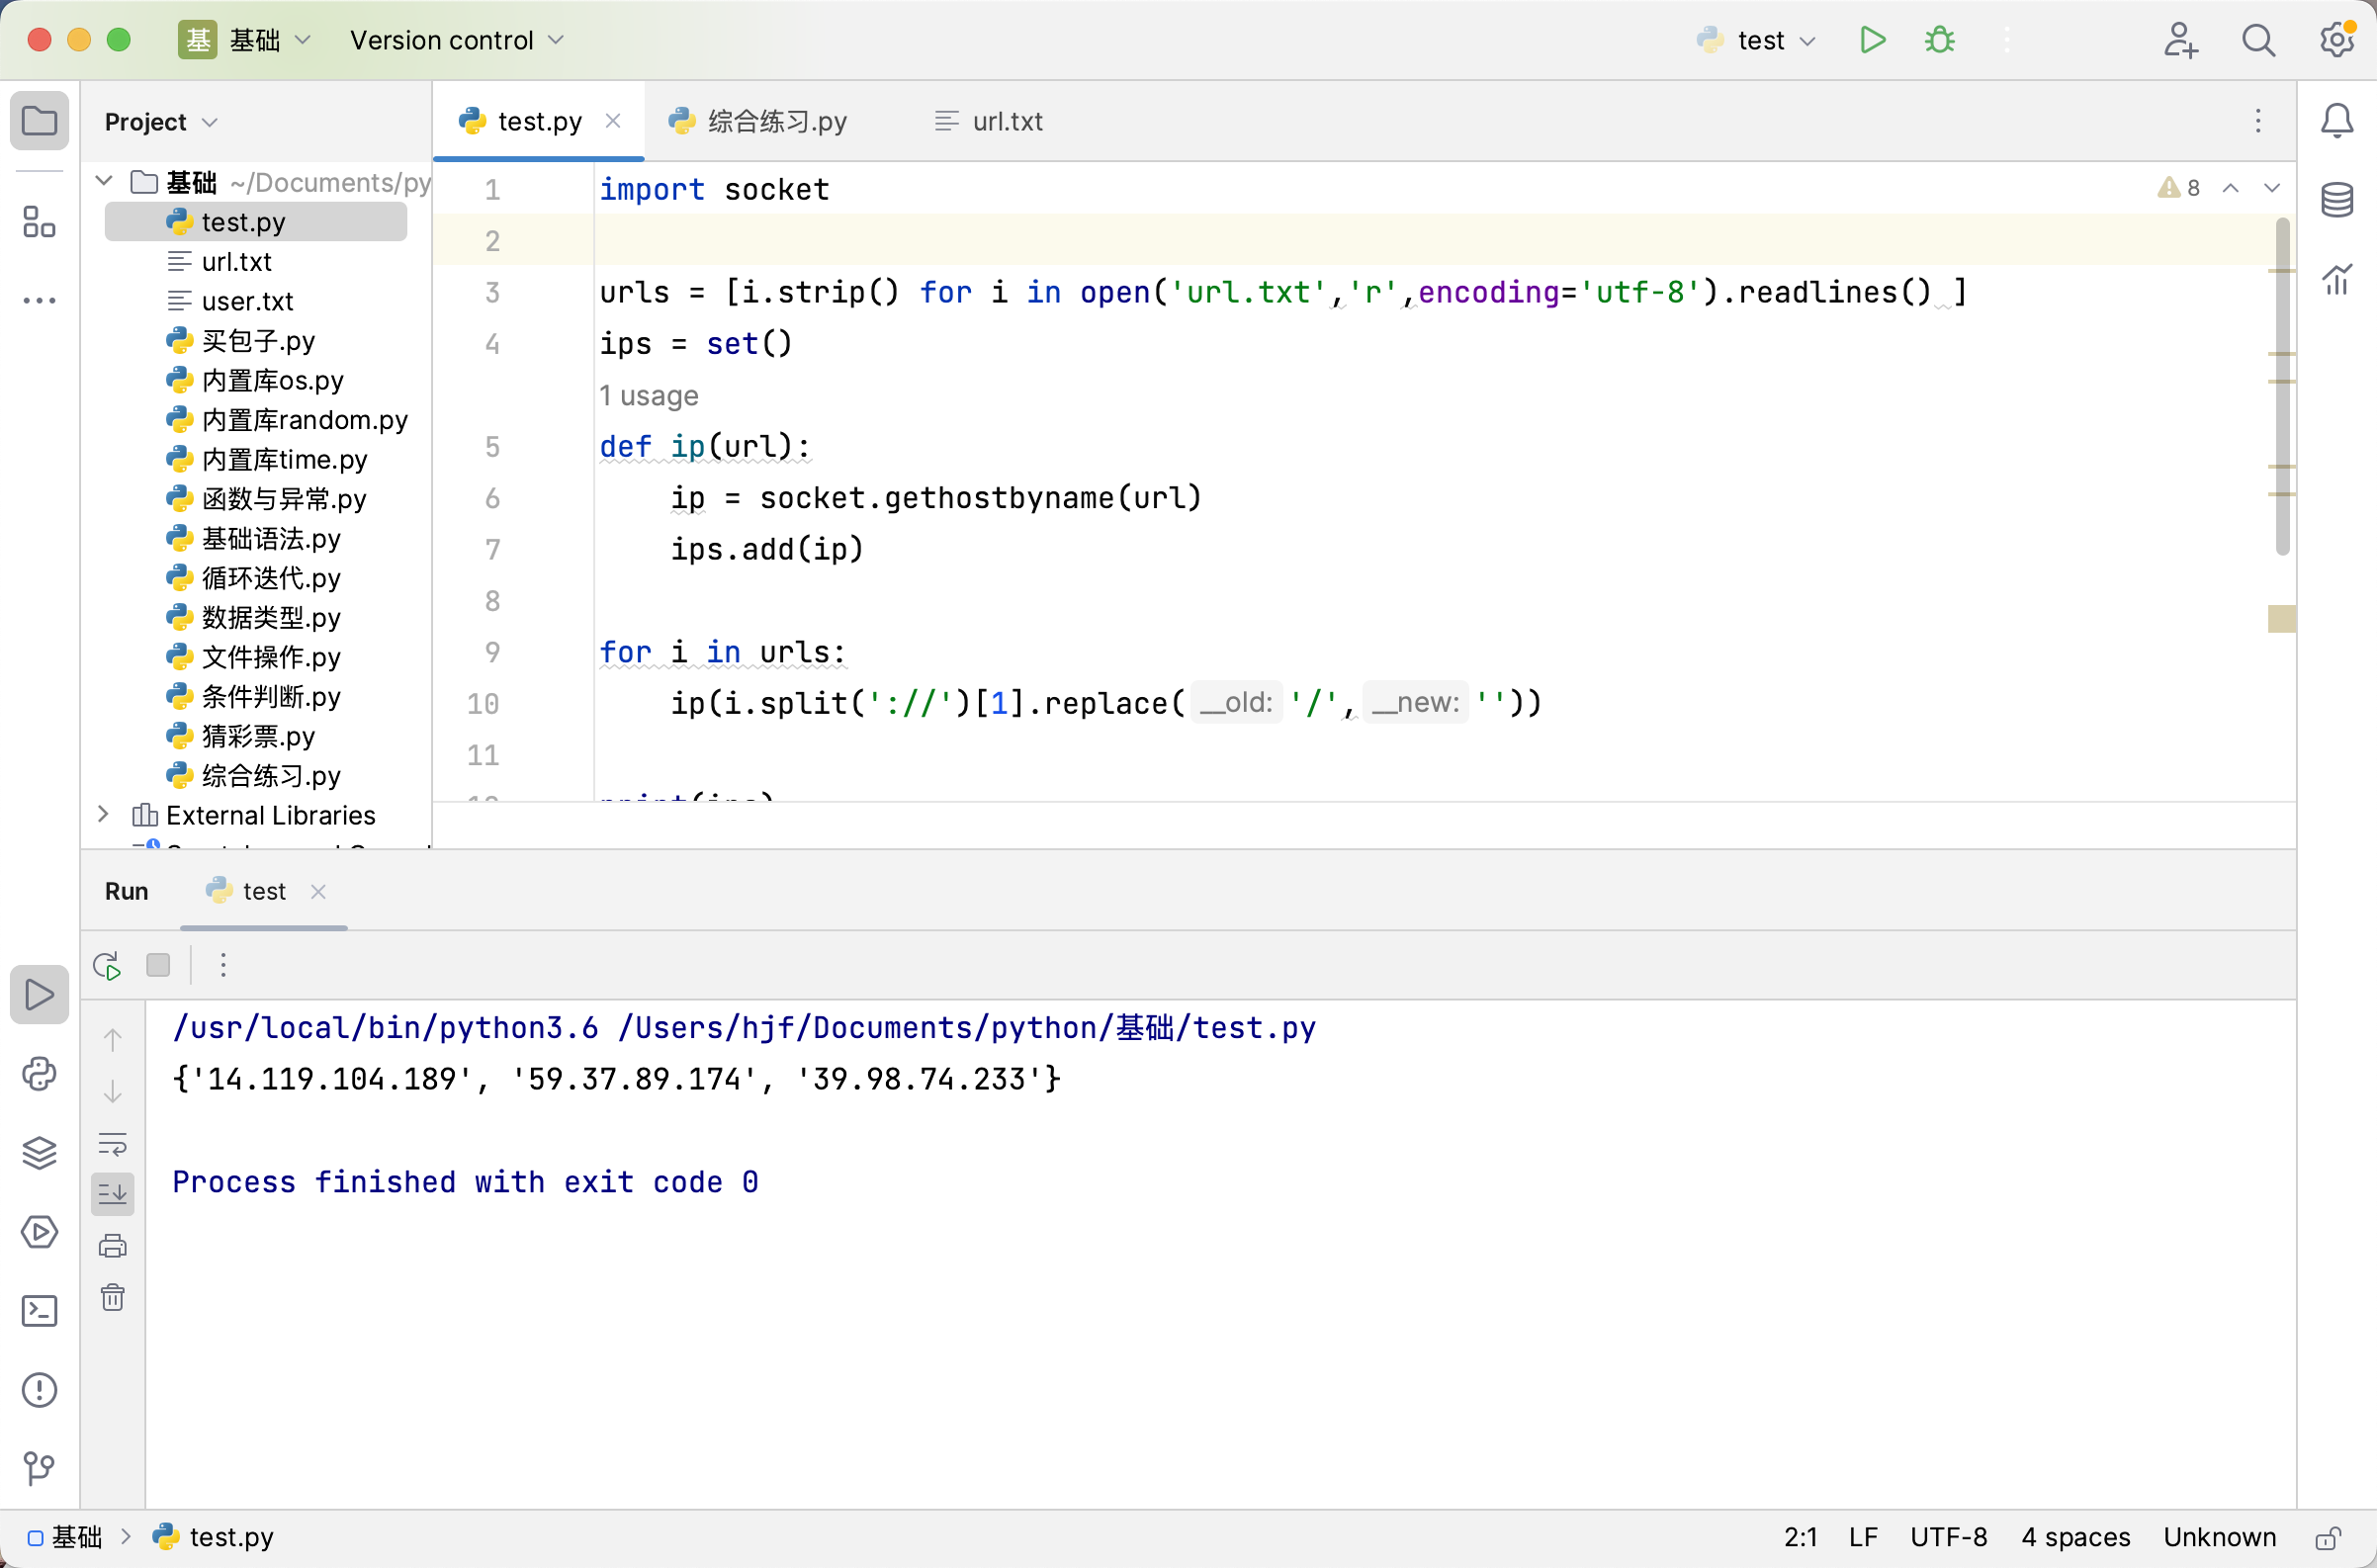Expand External Libraries node

(x=103, y=814)
